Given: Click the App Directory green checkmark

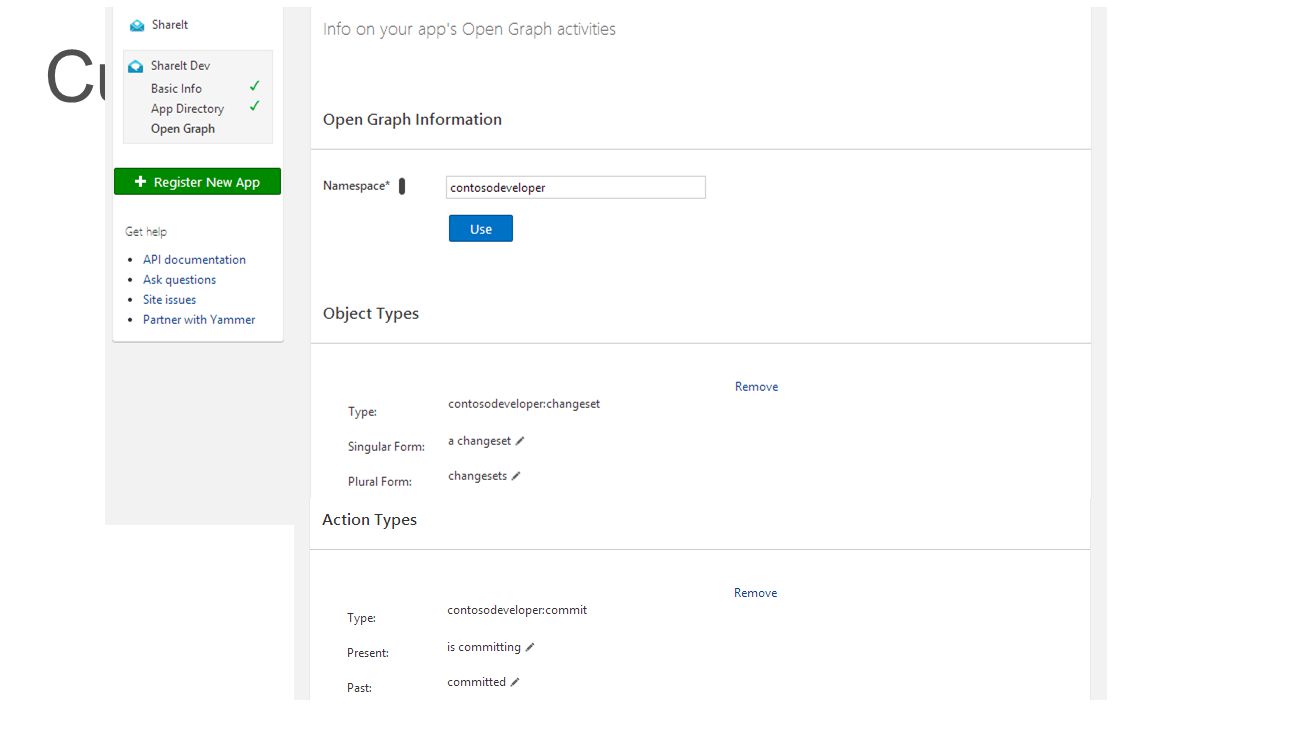Looking at the screenshot, I should (254, 107).
